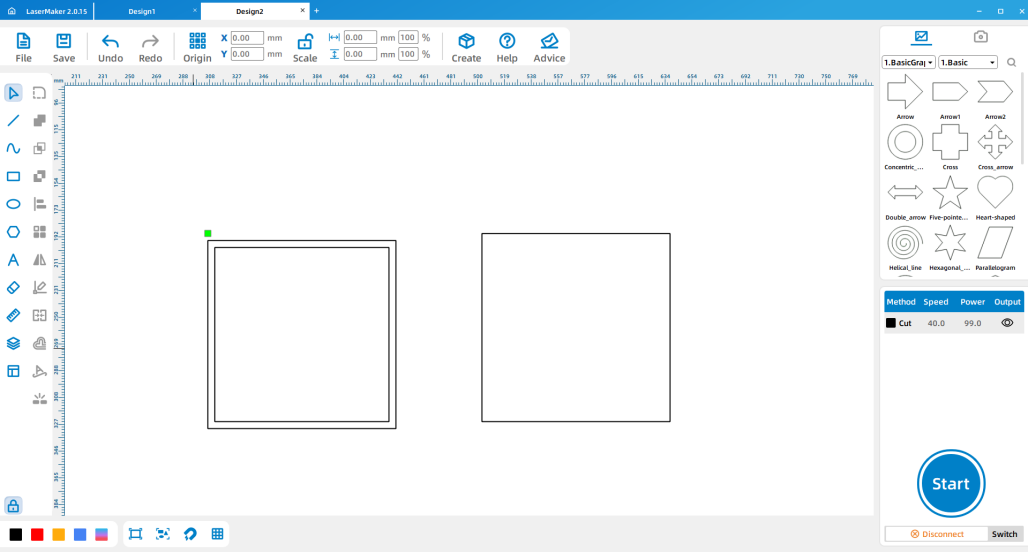Click the Redo arrow
The height and width of the screenshot is (552, 1028).
pyautogui.click(x=150, y=42)
